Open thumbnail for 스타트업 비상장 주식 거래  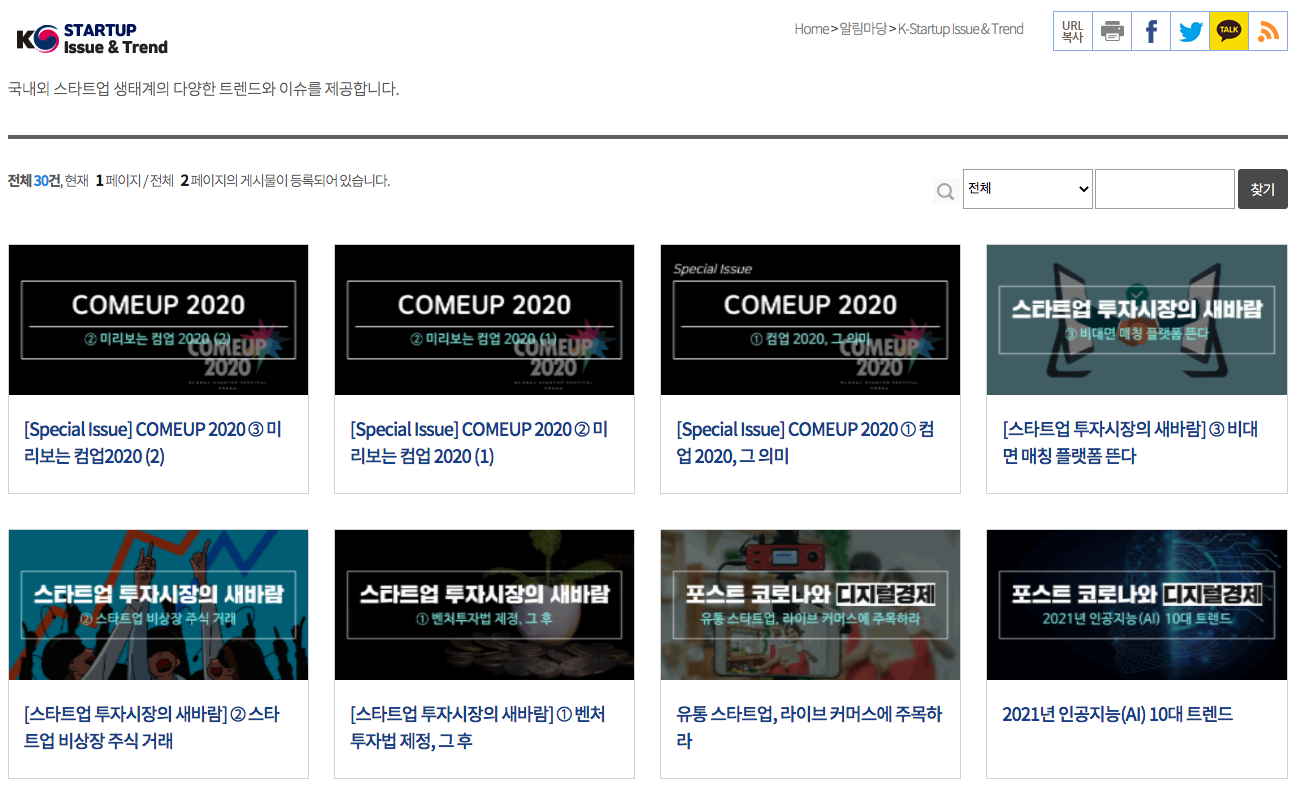pyautogui.click(x=158, y=605)
